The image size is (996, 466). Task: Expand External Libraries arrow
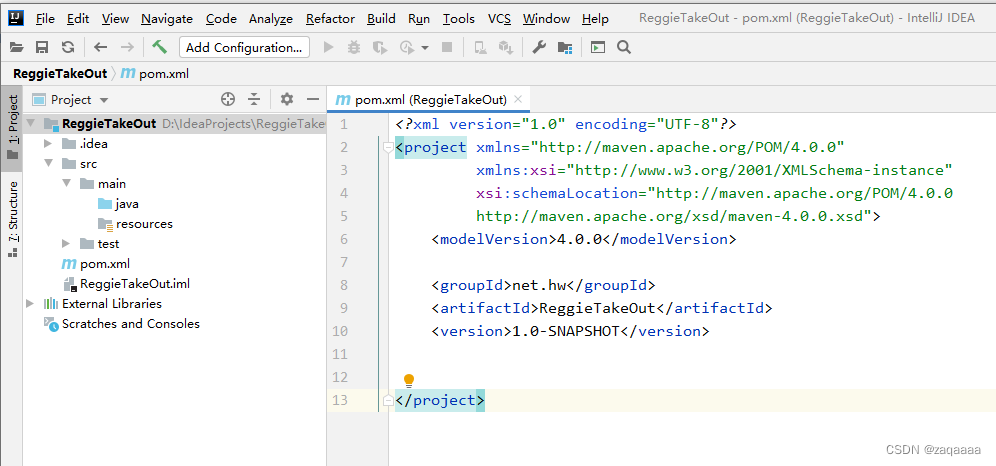30,303
